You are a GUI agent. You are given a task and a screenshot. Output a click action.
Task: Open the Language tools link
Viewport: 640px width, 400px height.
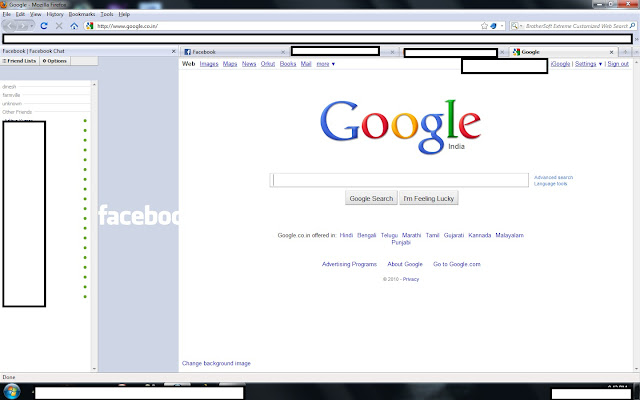(x=550, y=184)
